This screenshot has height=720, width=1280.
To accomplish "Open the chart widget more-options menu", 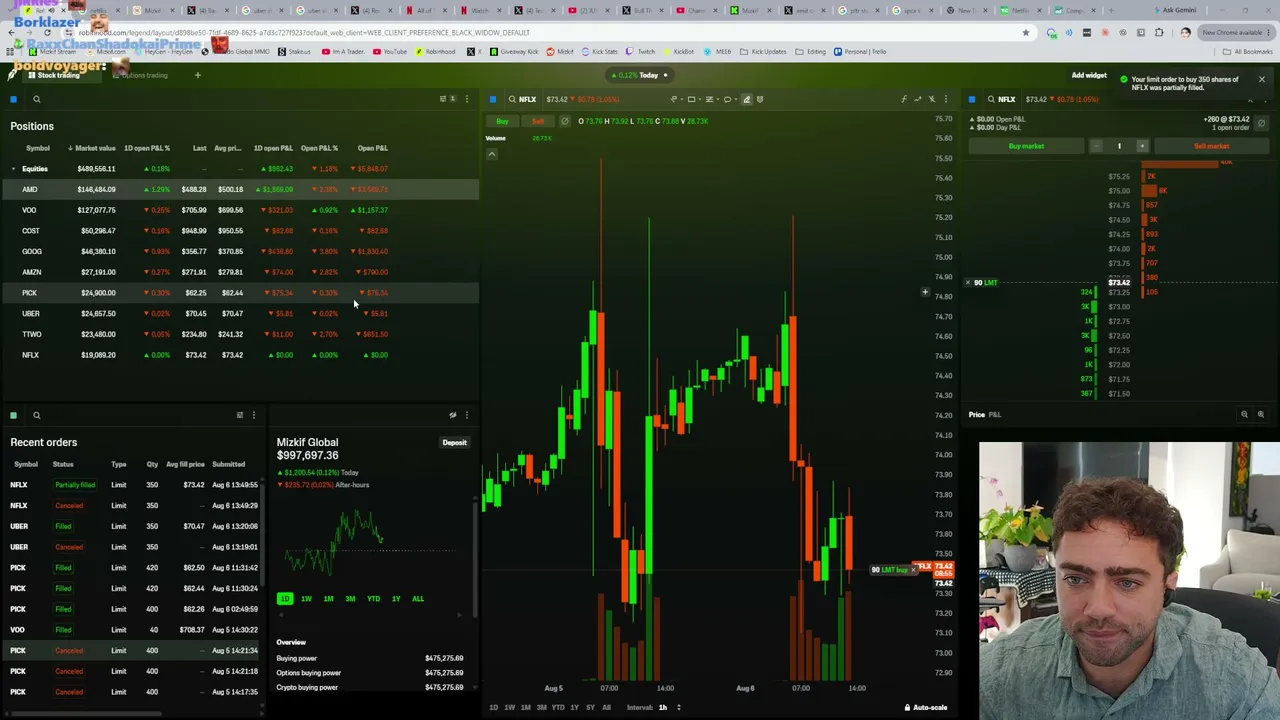I will [945, 99].
